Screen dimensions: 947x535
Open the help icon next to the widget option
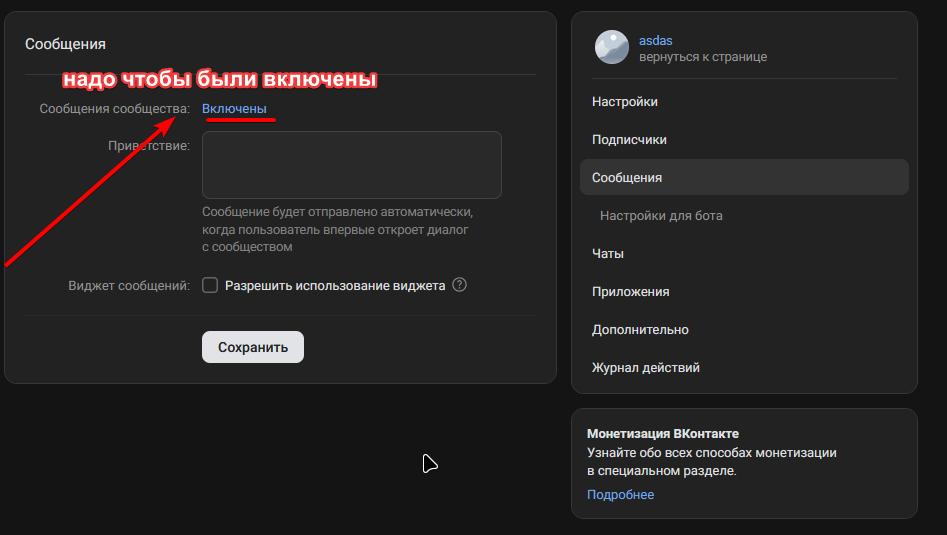460,285
